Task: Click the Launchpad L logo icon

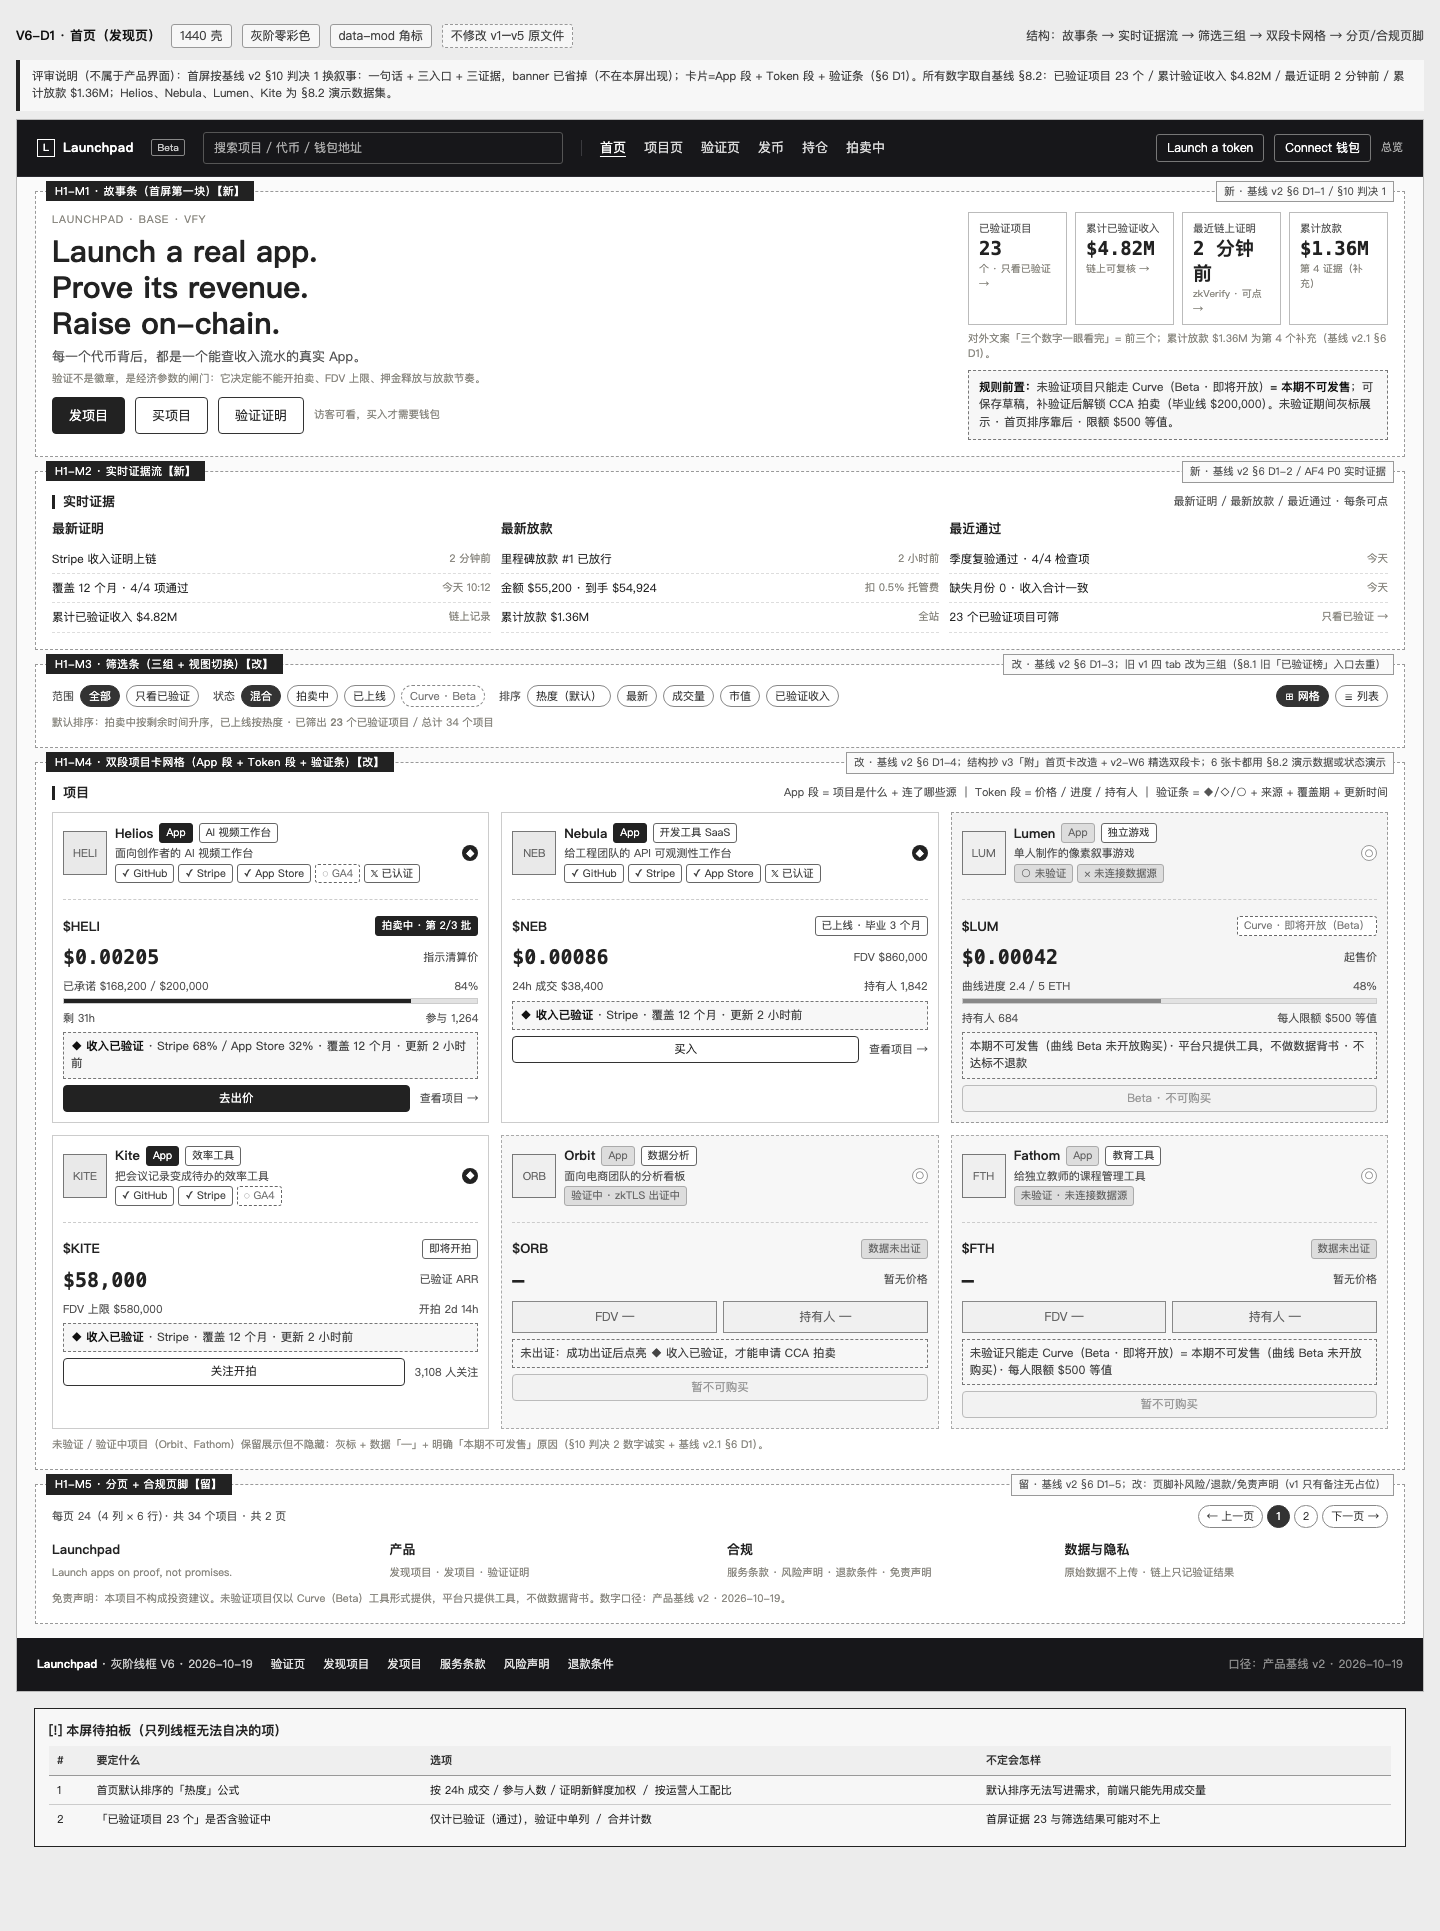Action: (45, 148)
